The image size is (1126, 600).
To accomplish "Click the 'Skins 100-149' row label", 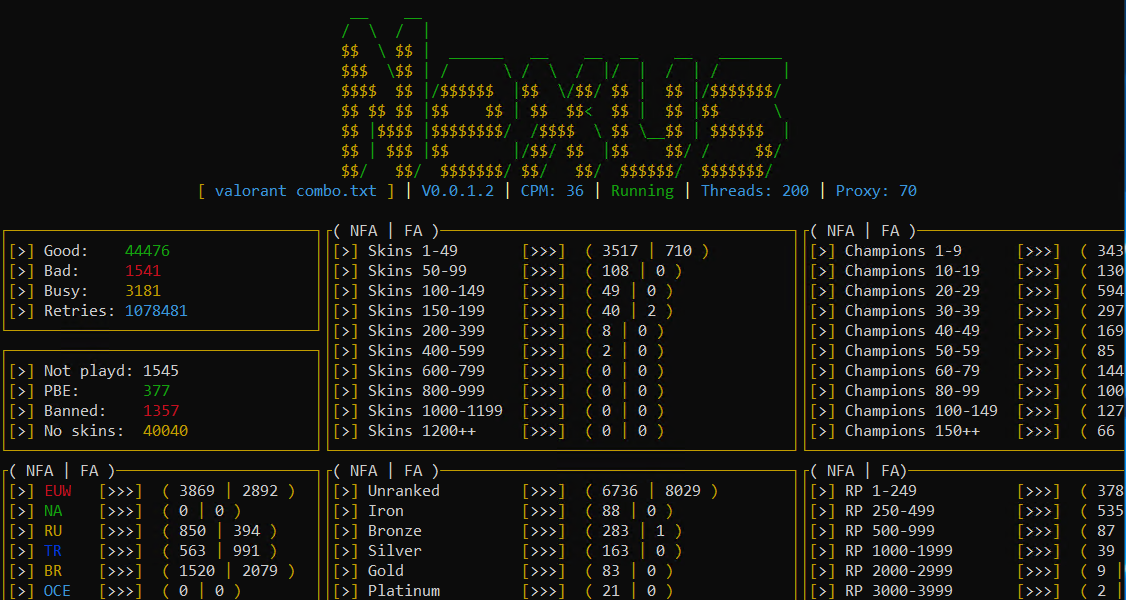I will (427, 291).
